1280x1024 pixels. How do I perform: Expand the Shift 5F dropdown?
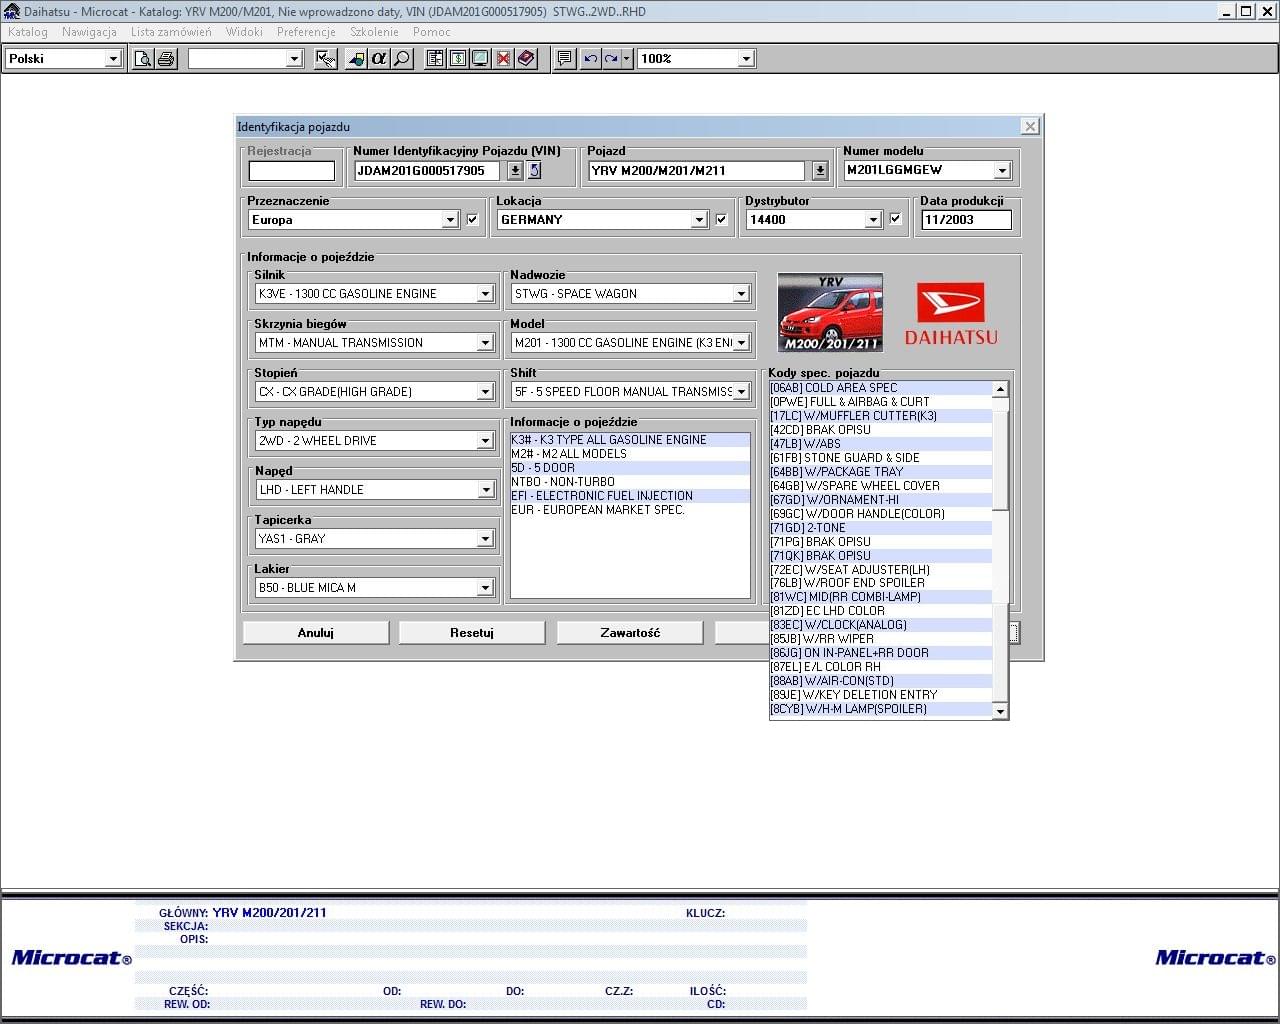[x=741, y=392]
